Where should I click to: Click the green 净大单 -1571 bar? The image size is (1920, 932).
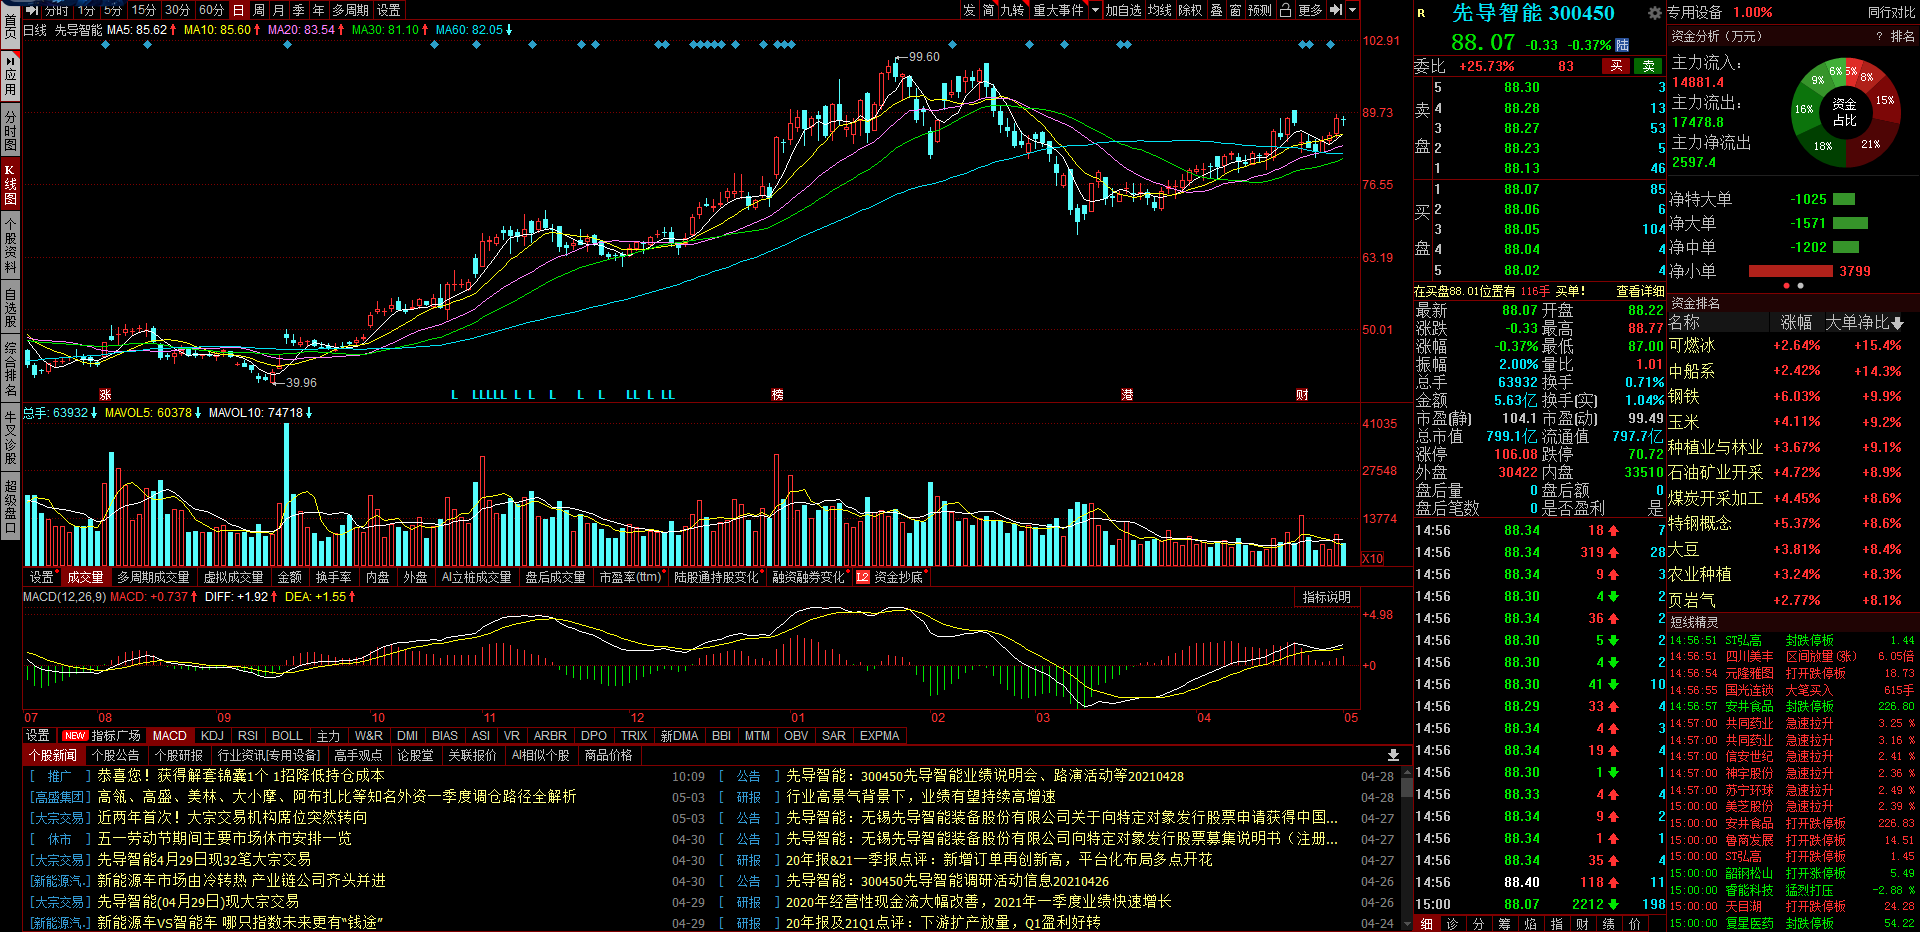1850,223
